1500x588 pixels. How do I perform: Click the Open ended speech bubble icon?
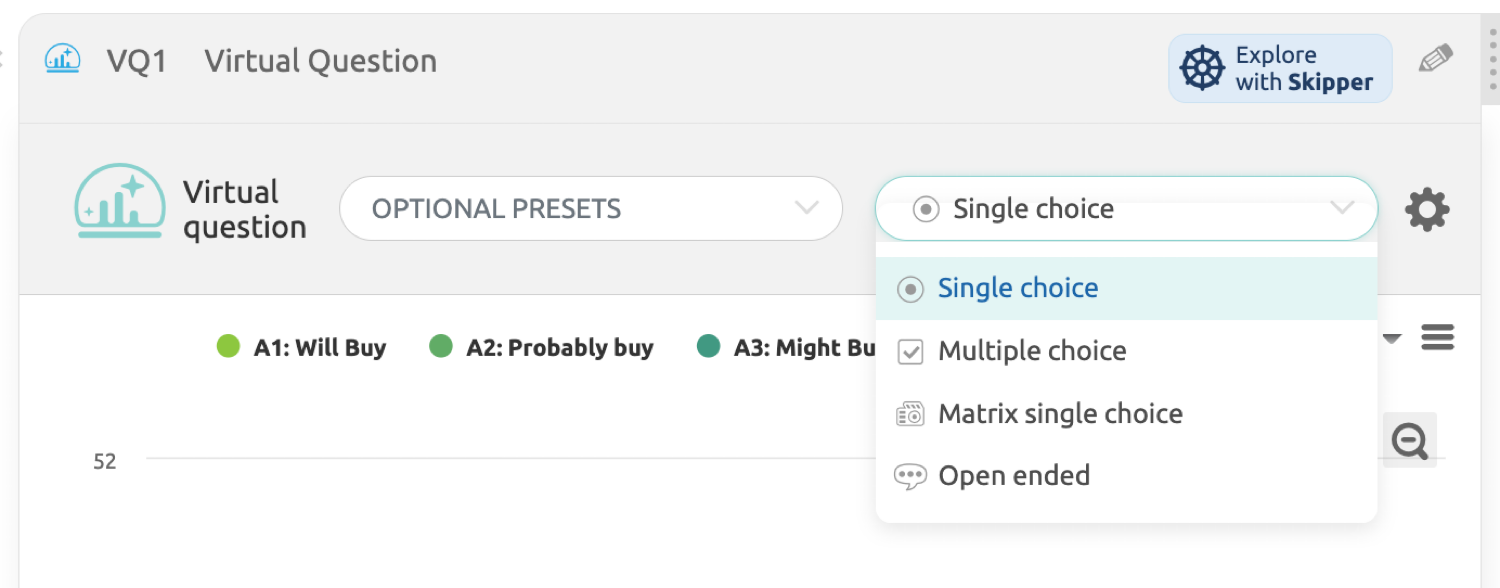[910, 477]
